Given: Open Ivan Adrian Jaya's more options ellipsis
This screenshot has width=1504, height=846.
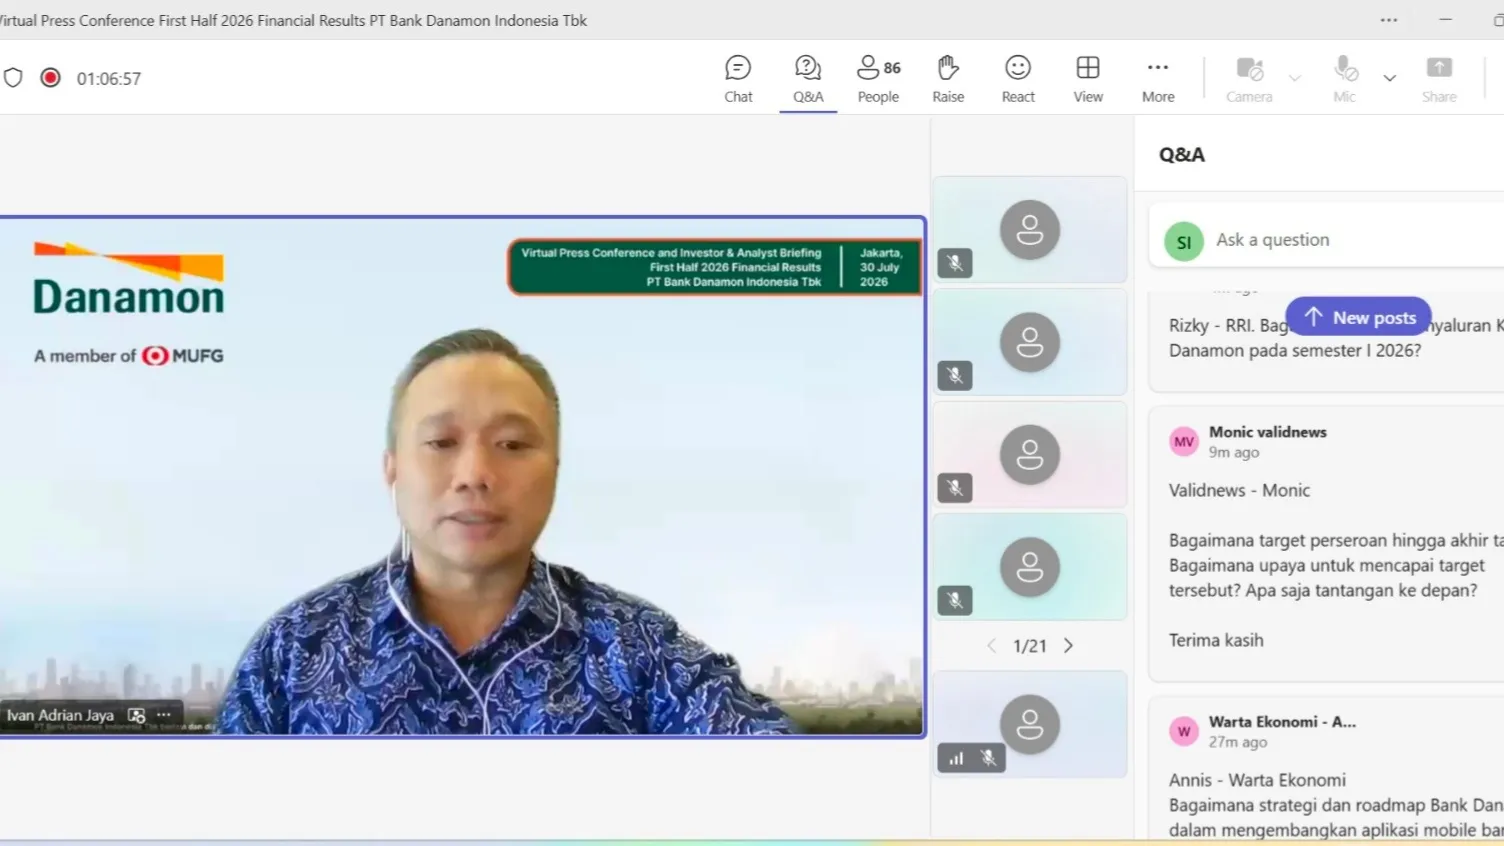Looking at the screenshot, I should tap(164, 715).
